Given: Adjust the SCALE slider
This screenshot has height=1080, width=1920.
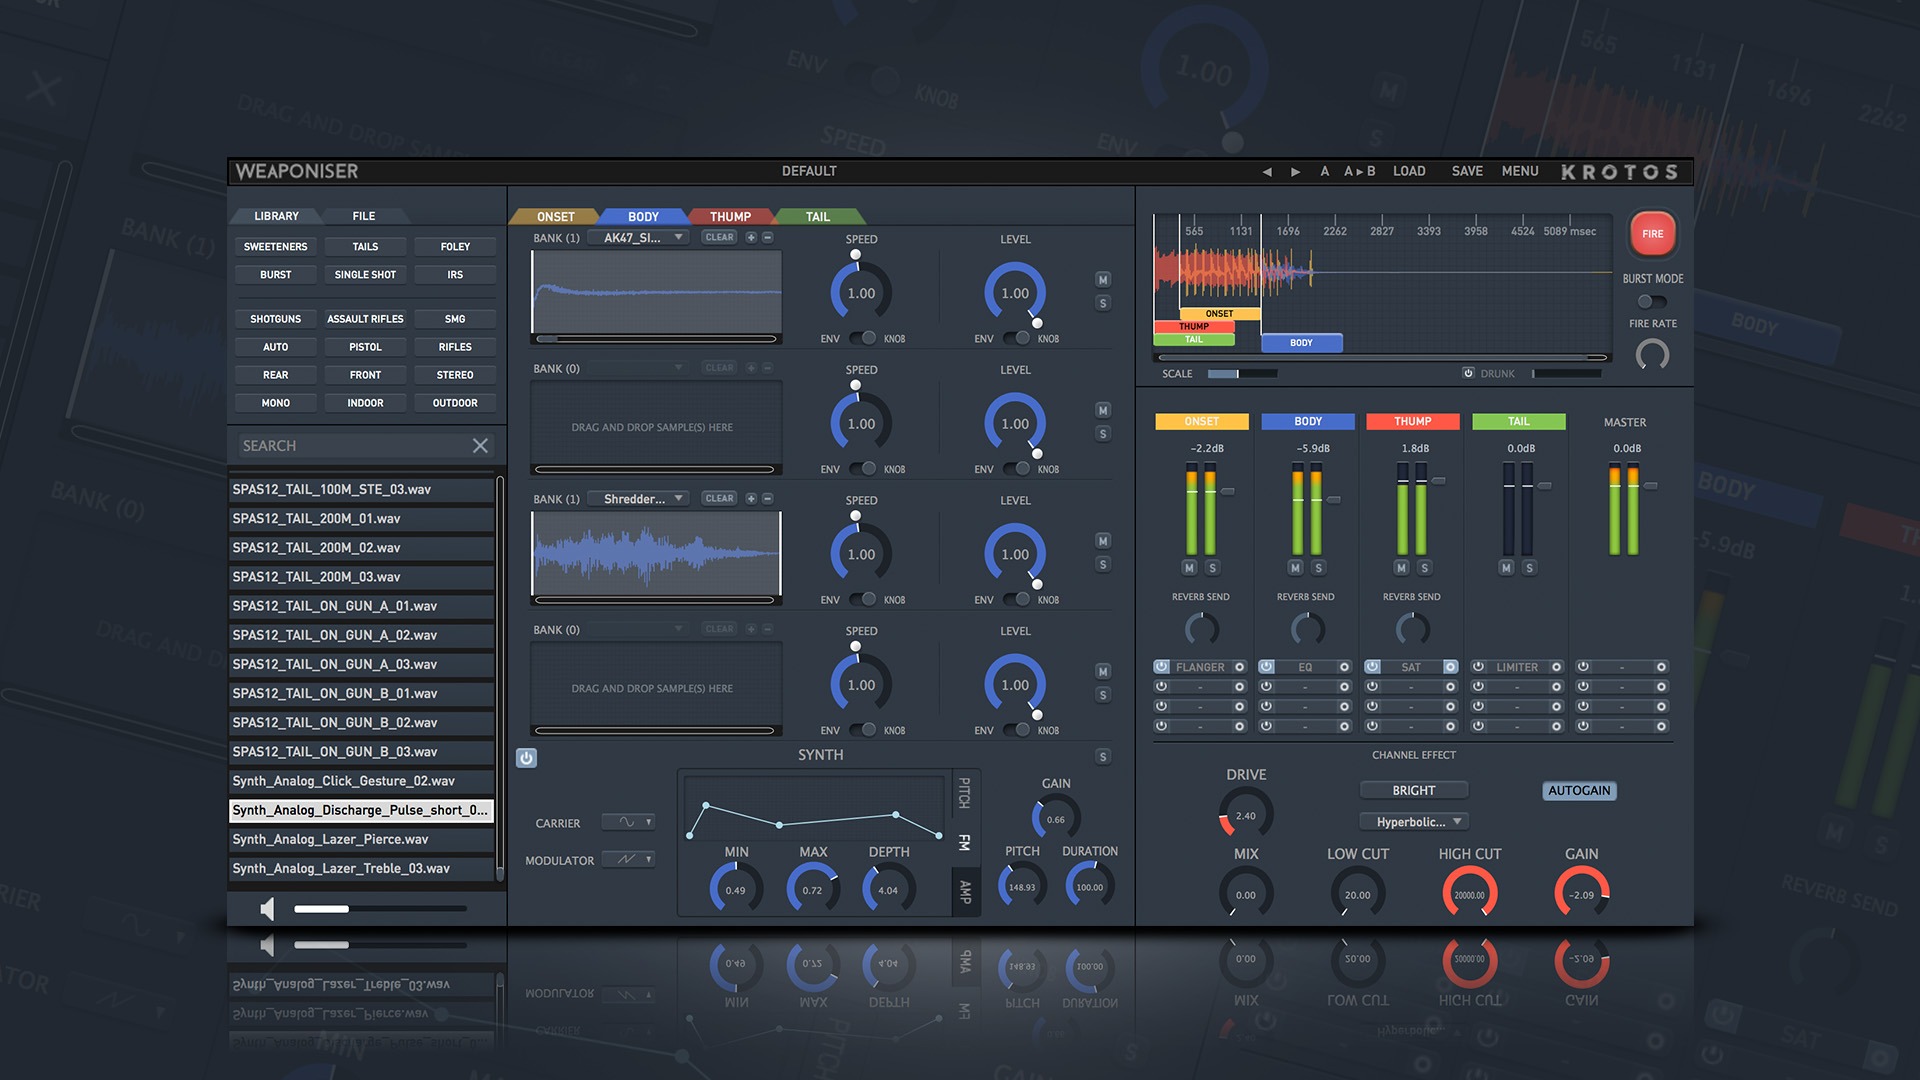Looking at the screenshot, I should click(1242, 374).
